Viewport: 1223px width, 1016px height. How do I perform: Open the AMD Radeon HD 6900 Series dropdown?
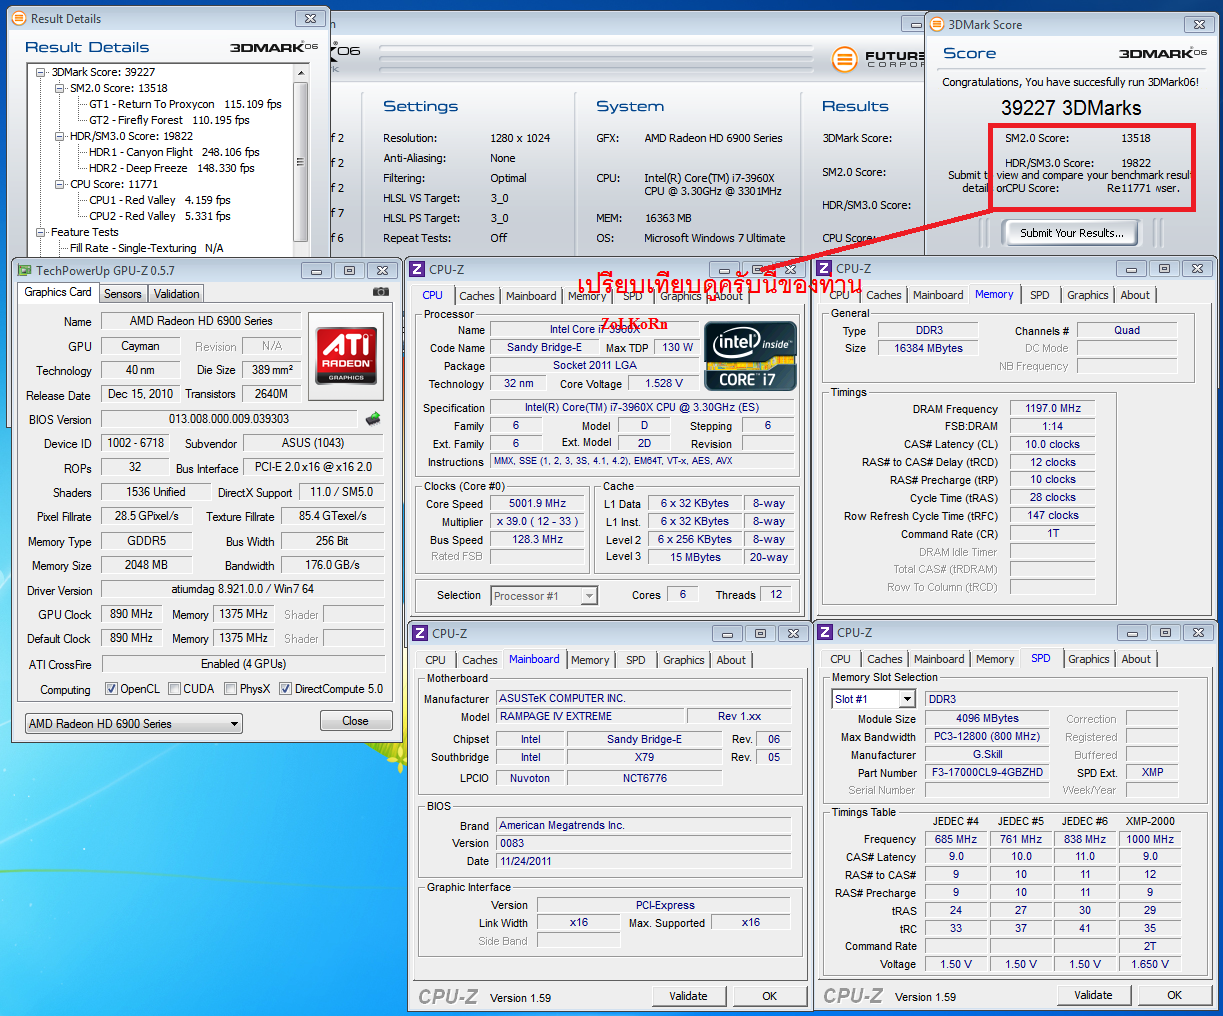coord(133,724)
